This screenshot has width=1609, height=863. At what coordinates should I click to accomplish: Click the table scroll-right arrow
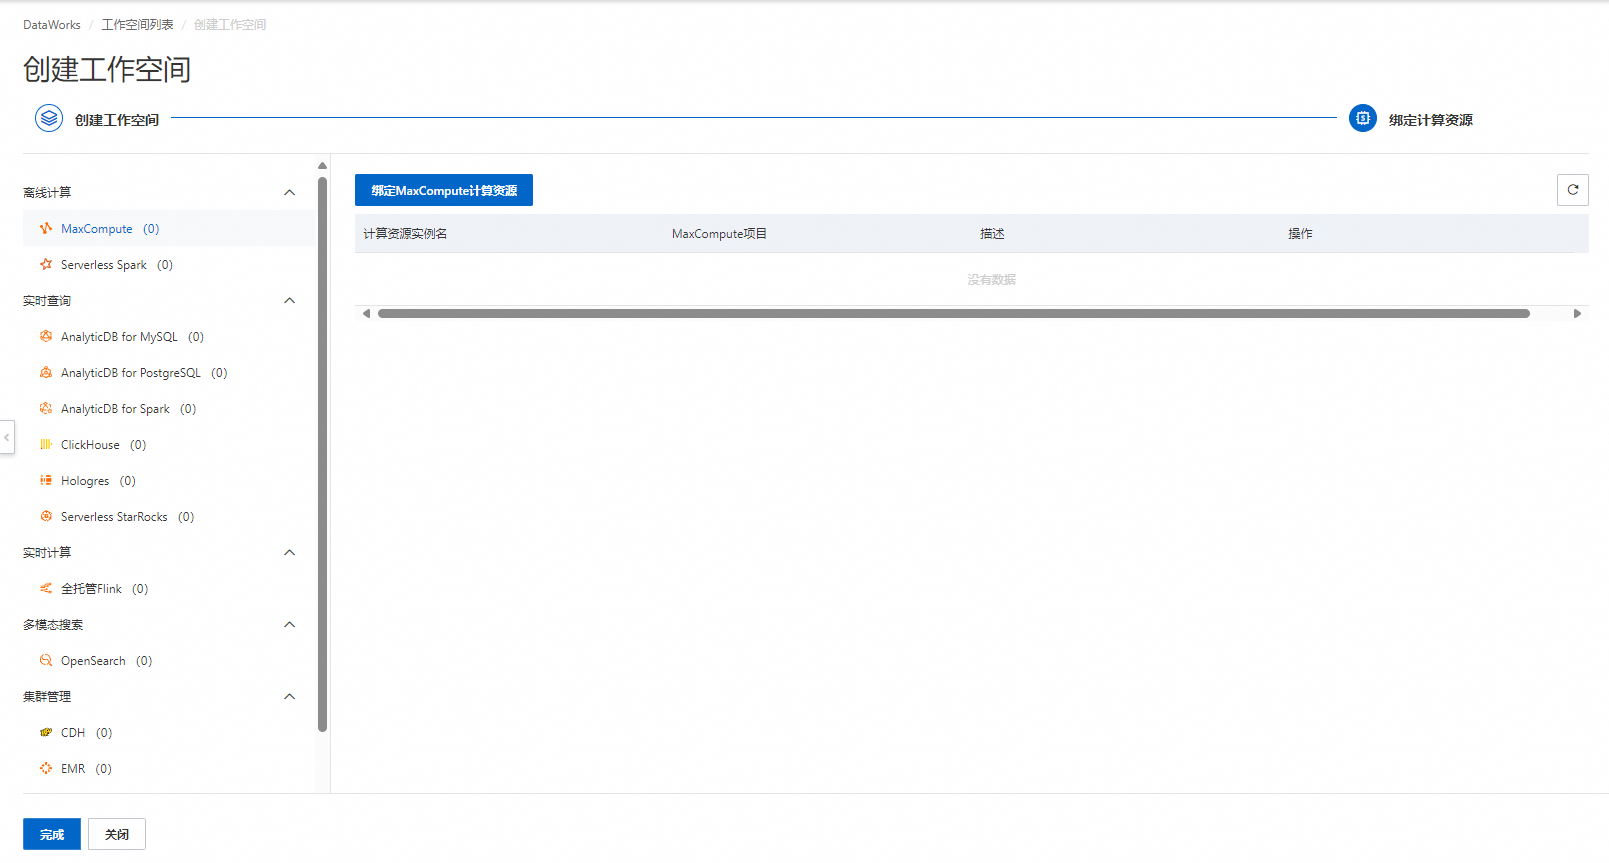pyautogui.click(x=1577, y=314)
